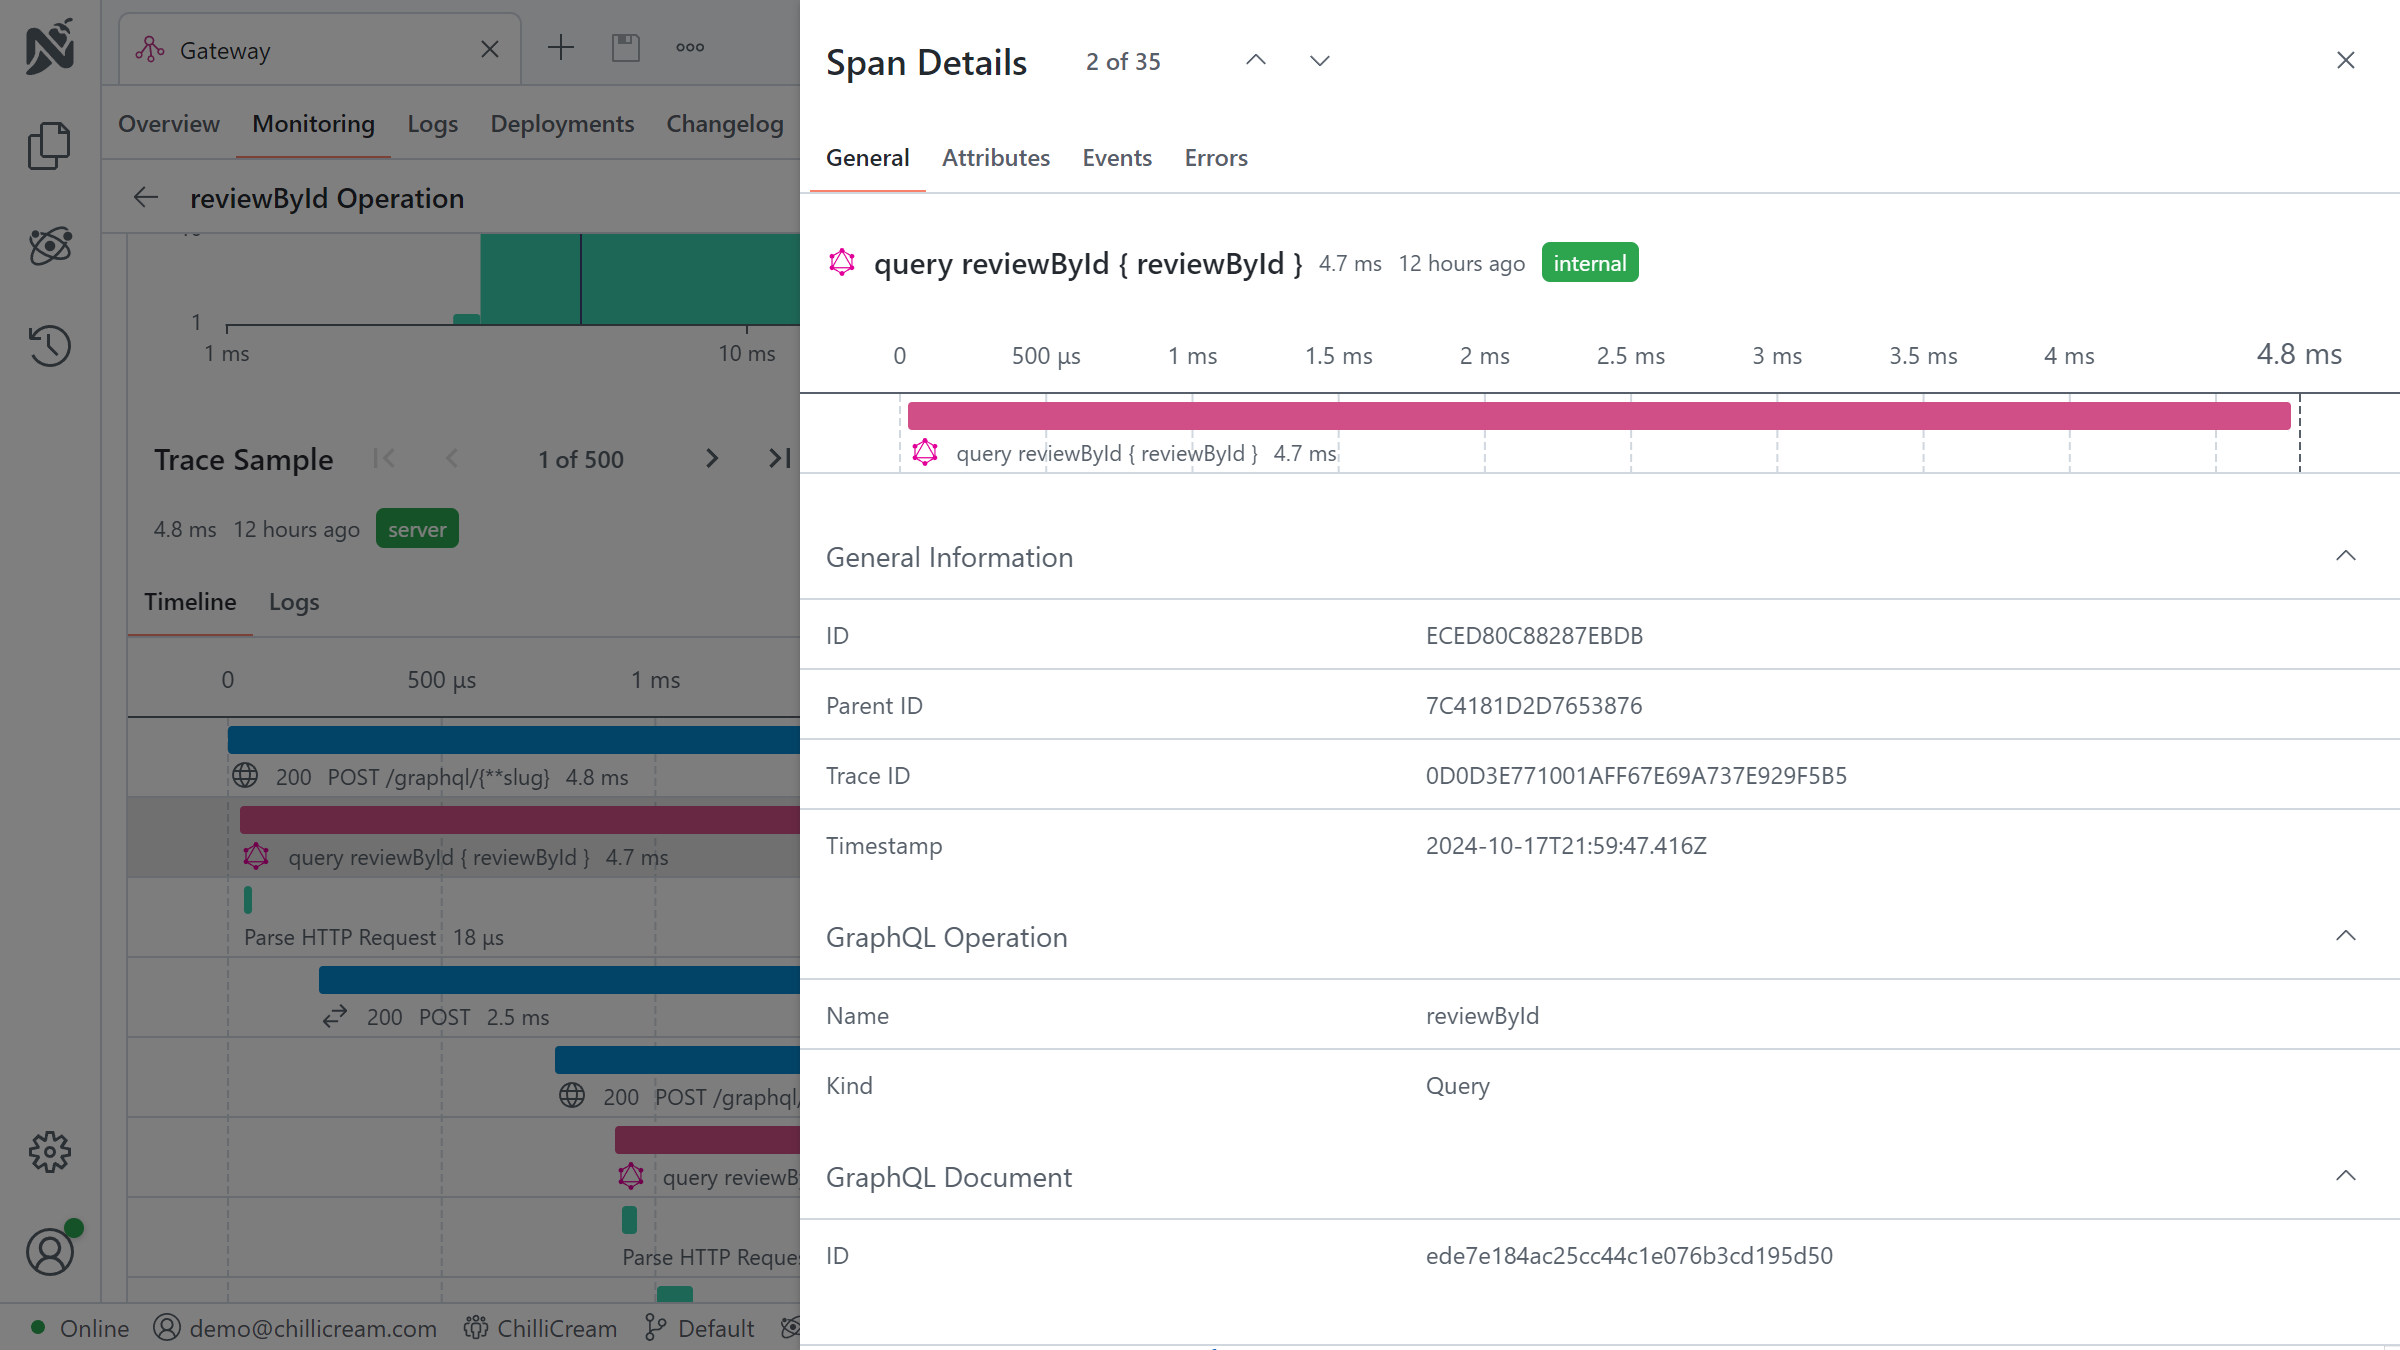The height and width of the screenshot is (1350, 2400).
Task: Collapse the General Information section
Action: [2345, 557]
